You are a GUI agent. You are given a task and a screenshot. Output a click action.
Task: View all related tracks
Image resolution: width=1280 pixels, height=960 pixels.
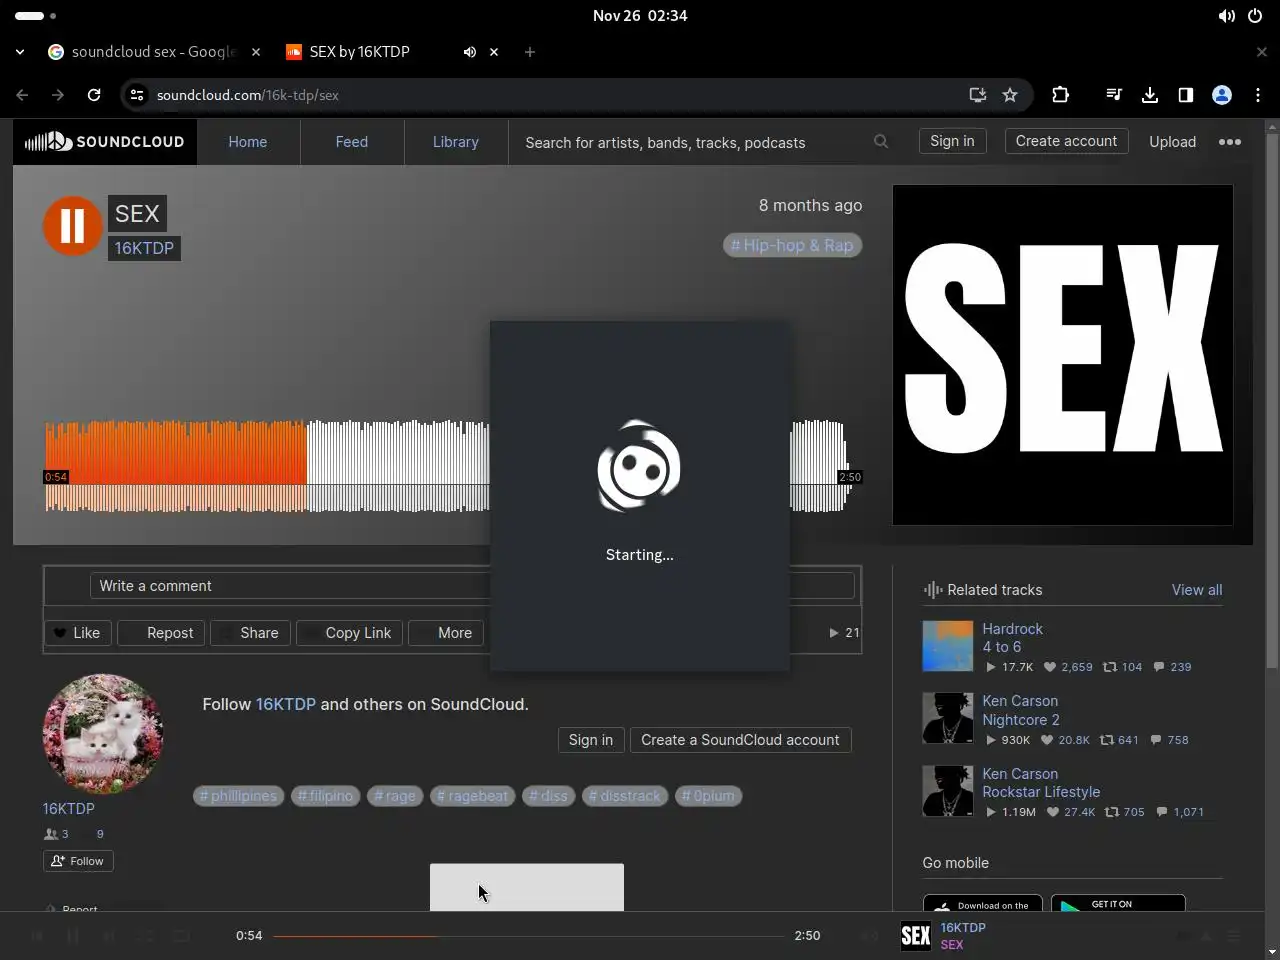1196,590
